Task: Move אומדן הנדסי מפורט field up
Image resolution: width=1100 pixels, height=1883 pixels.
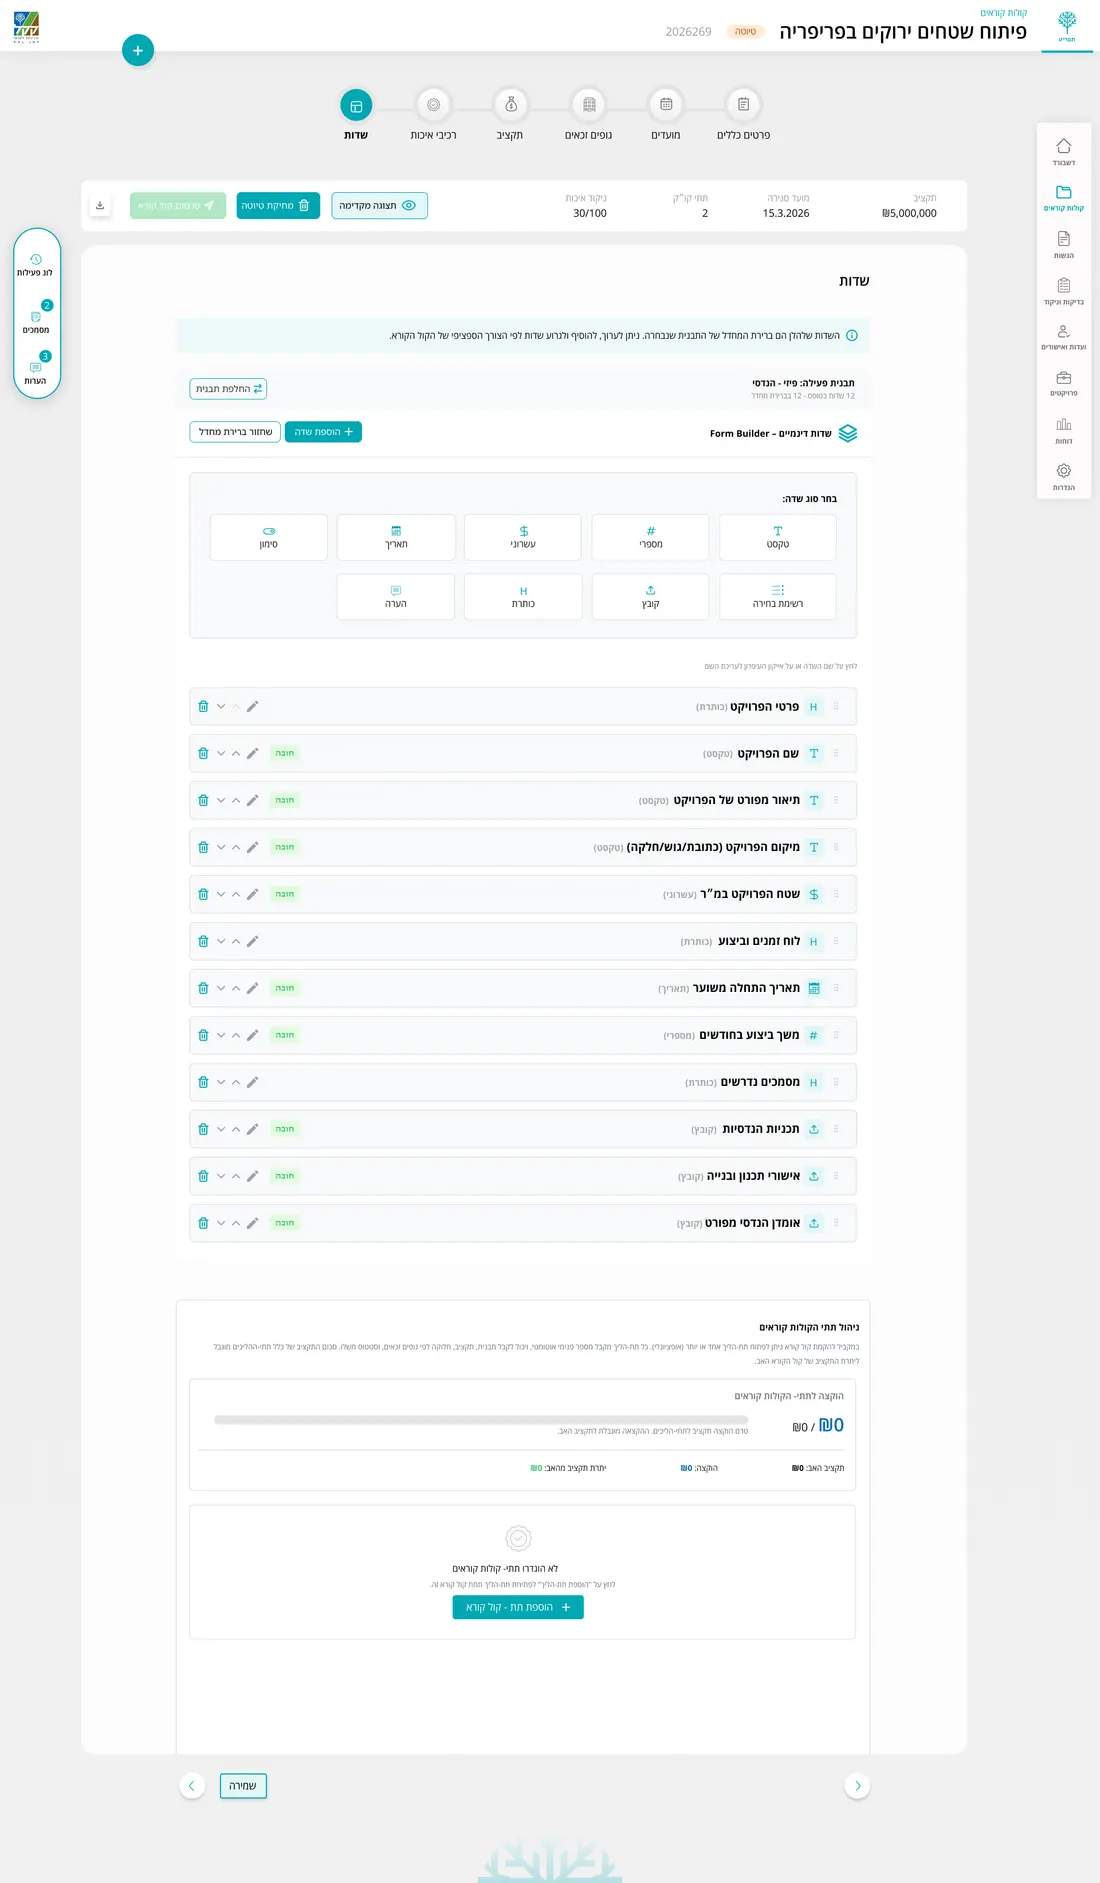Action: pyautogui.click(x=236, y=1223)
